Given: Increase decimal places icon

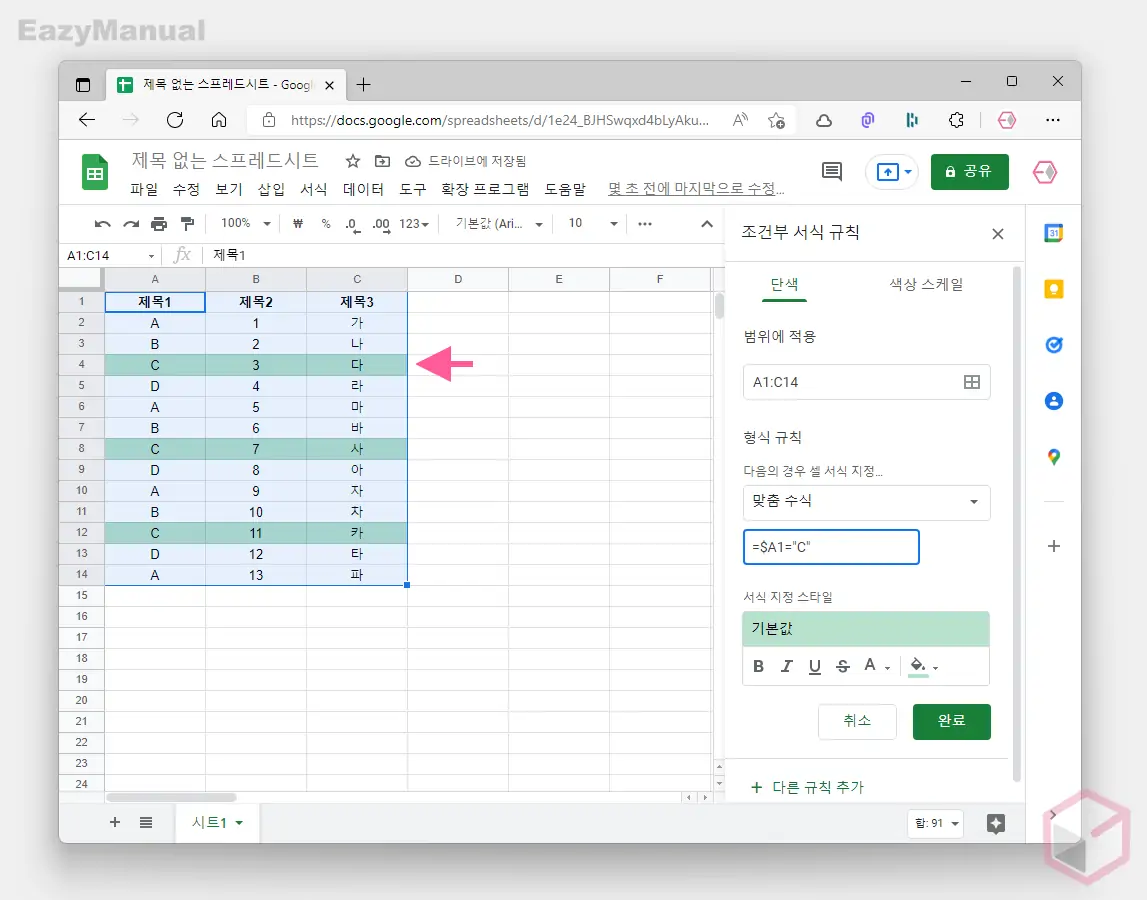Looking at the screenshot, I should coord(381,225).
